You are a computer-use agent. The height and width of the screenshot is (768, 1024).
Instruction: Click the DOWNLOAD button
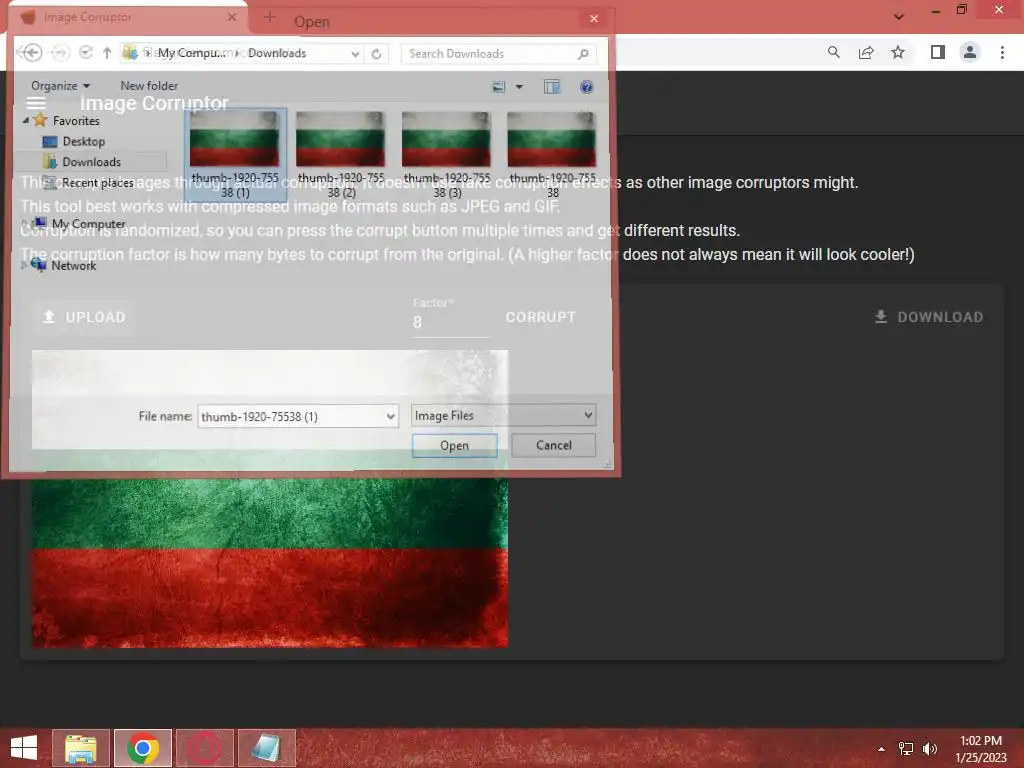929,317
